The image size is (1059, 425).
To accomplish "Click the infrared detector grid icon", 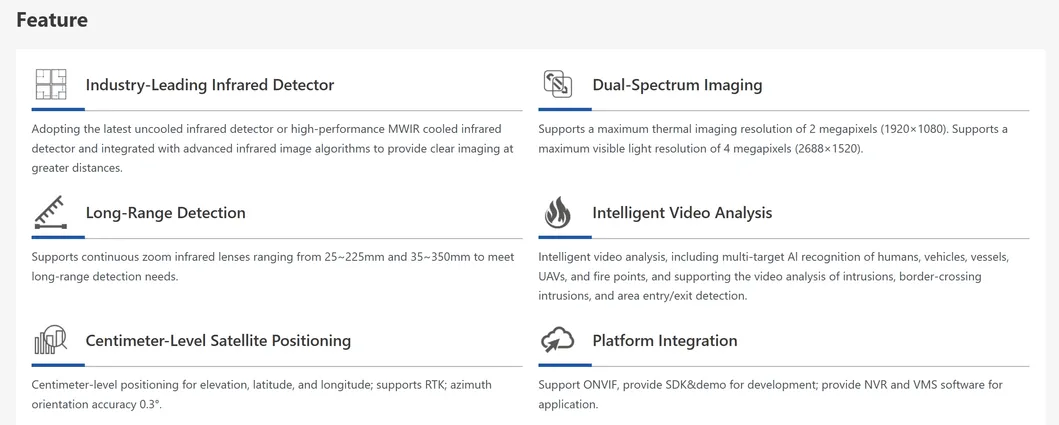I will [50, 85].
